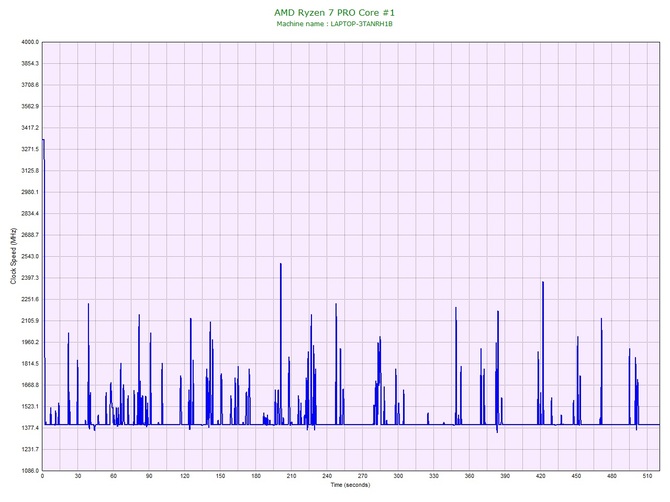This screenshot has height=502, width=670.
Task: Click the 480 tick on the time axis
Action: (x=612, y=476)
